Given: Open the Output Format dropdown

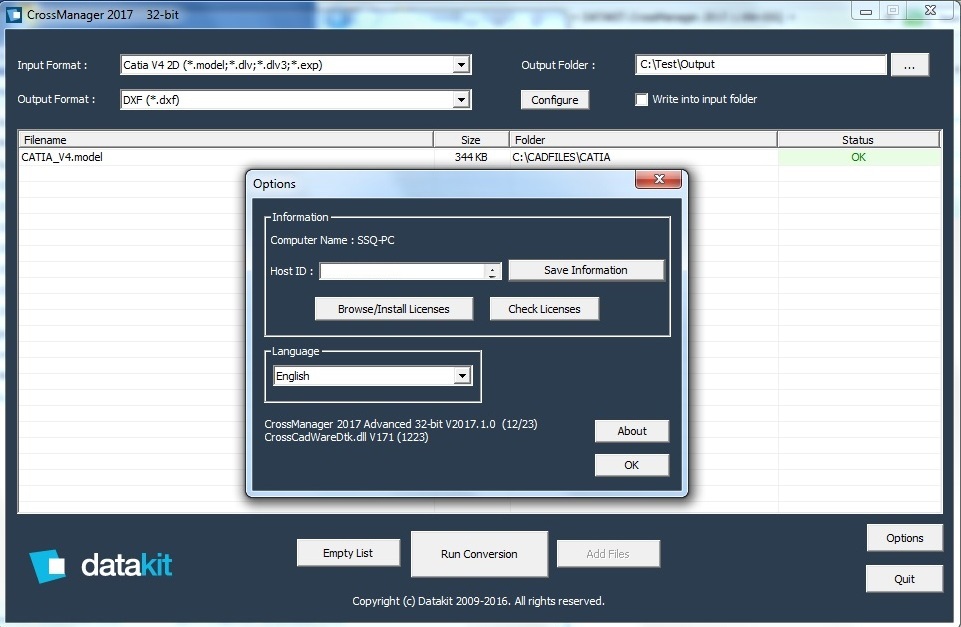Looking at the screenshot, I should (x=462, y=100).
